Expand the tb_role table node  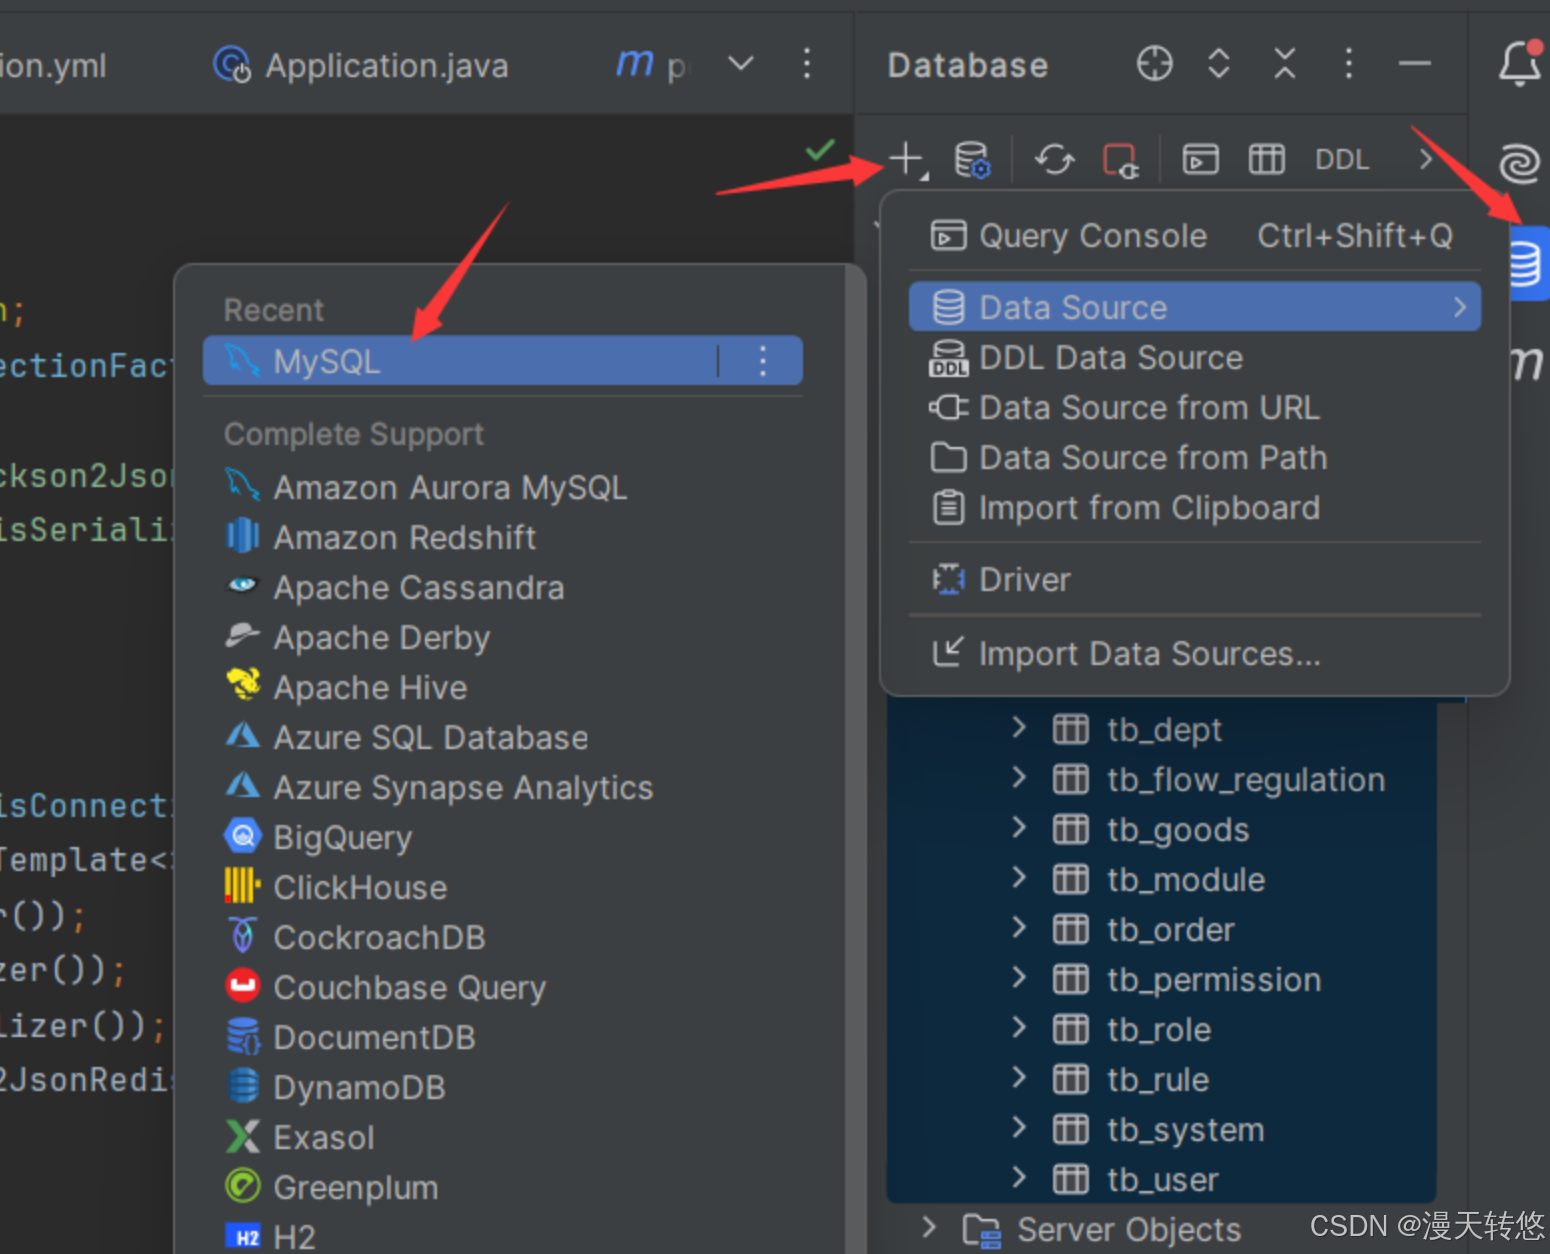pyautogui.click(x=1018, y=1027)
